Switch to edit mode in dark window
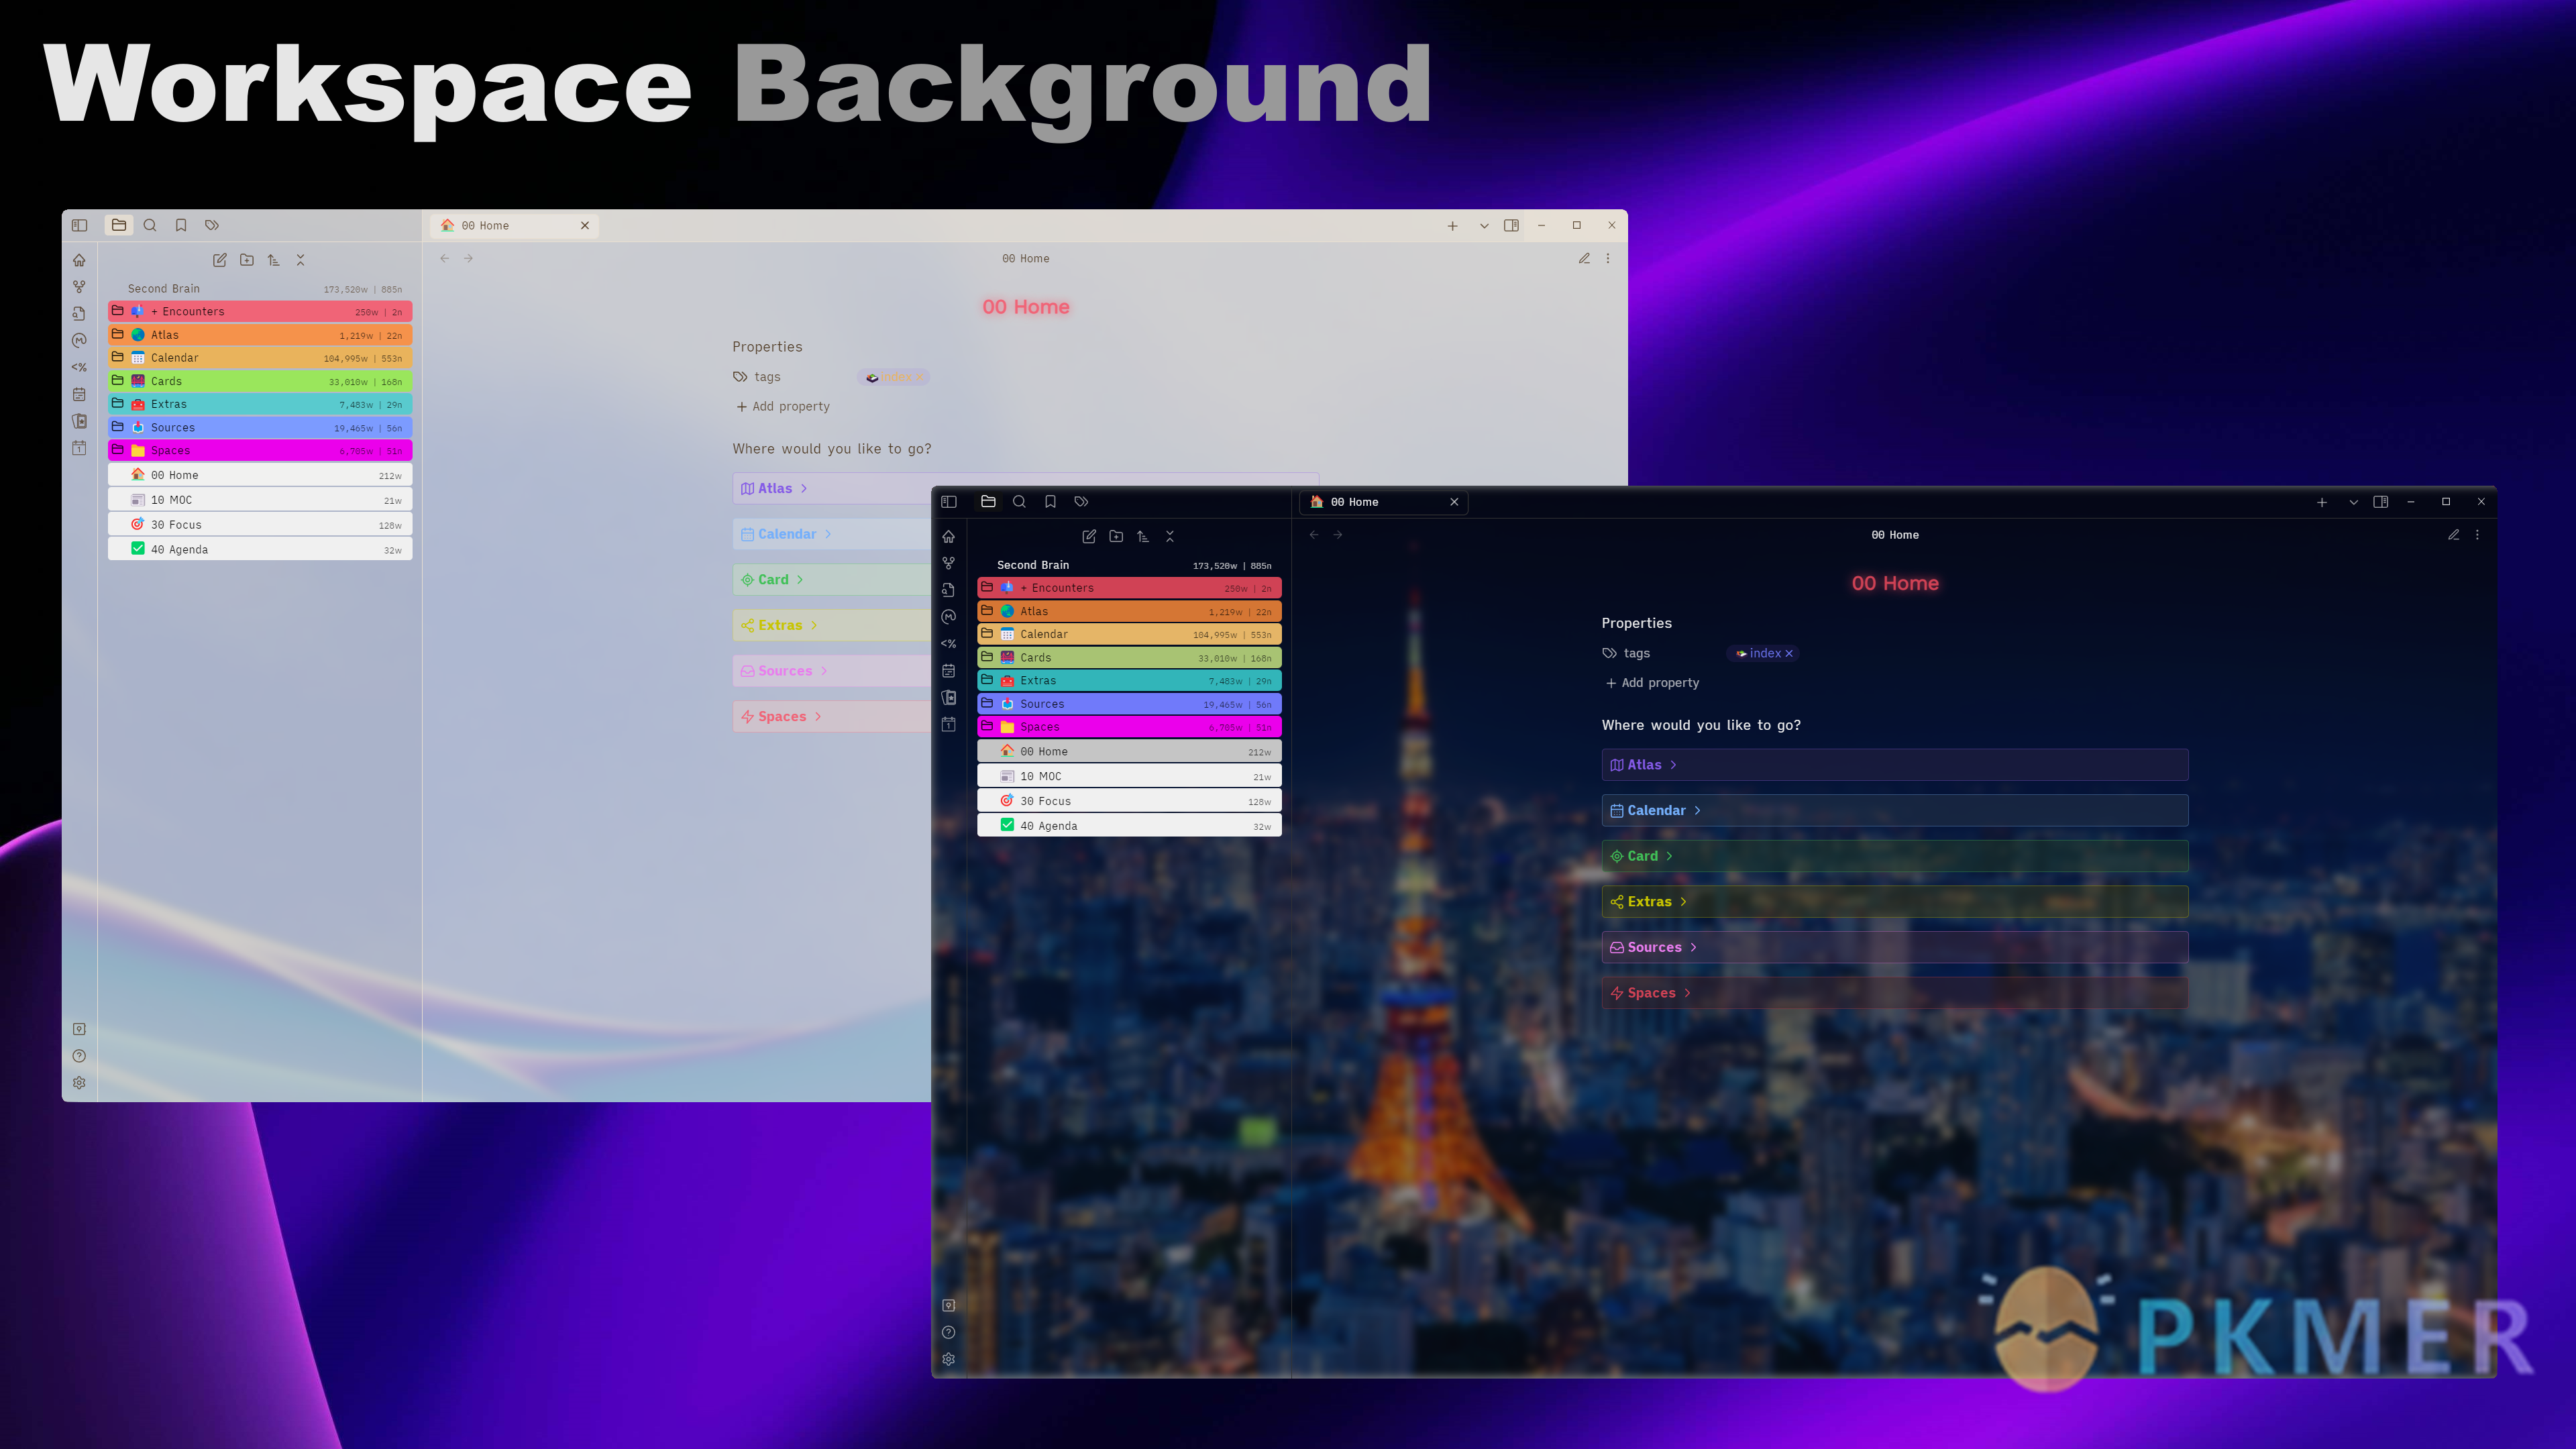The height and width of the screenshot is (1449, 2576). coord(2453,535)
